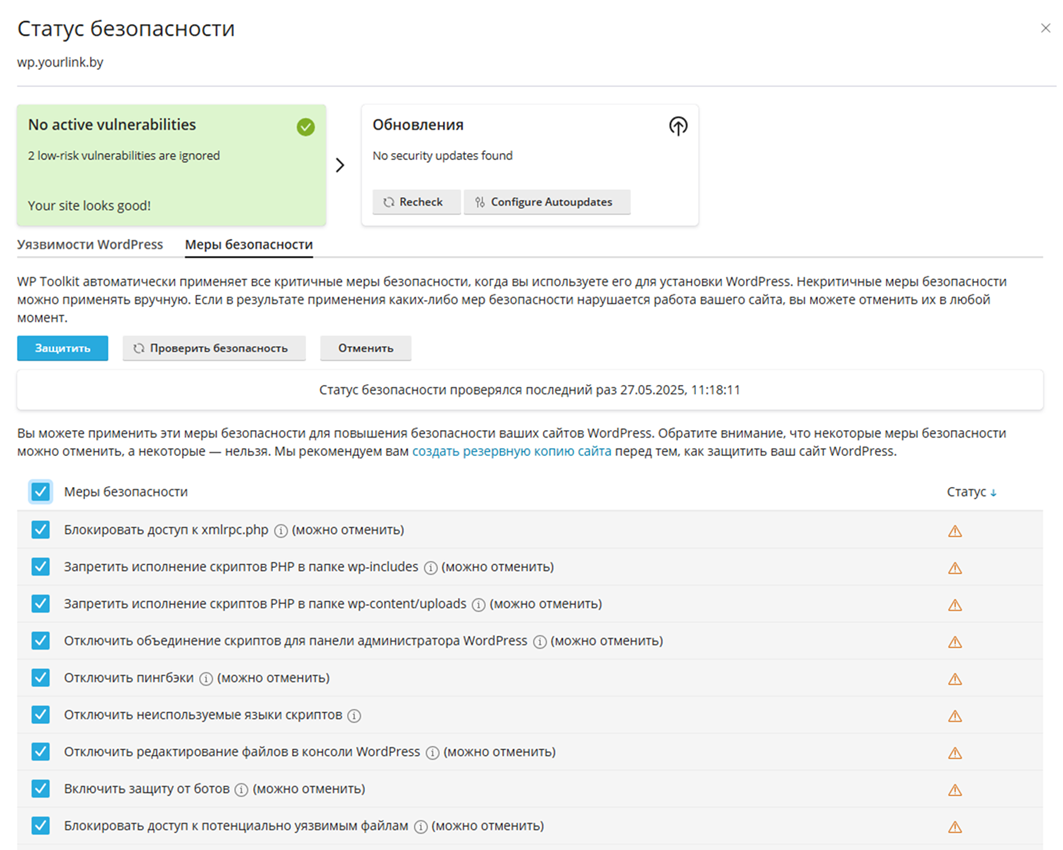Screen dimensions: 1063x850
Task: Click the blue Защитить button
Action: click(x=62, y=348)
